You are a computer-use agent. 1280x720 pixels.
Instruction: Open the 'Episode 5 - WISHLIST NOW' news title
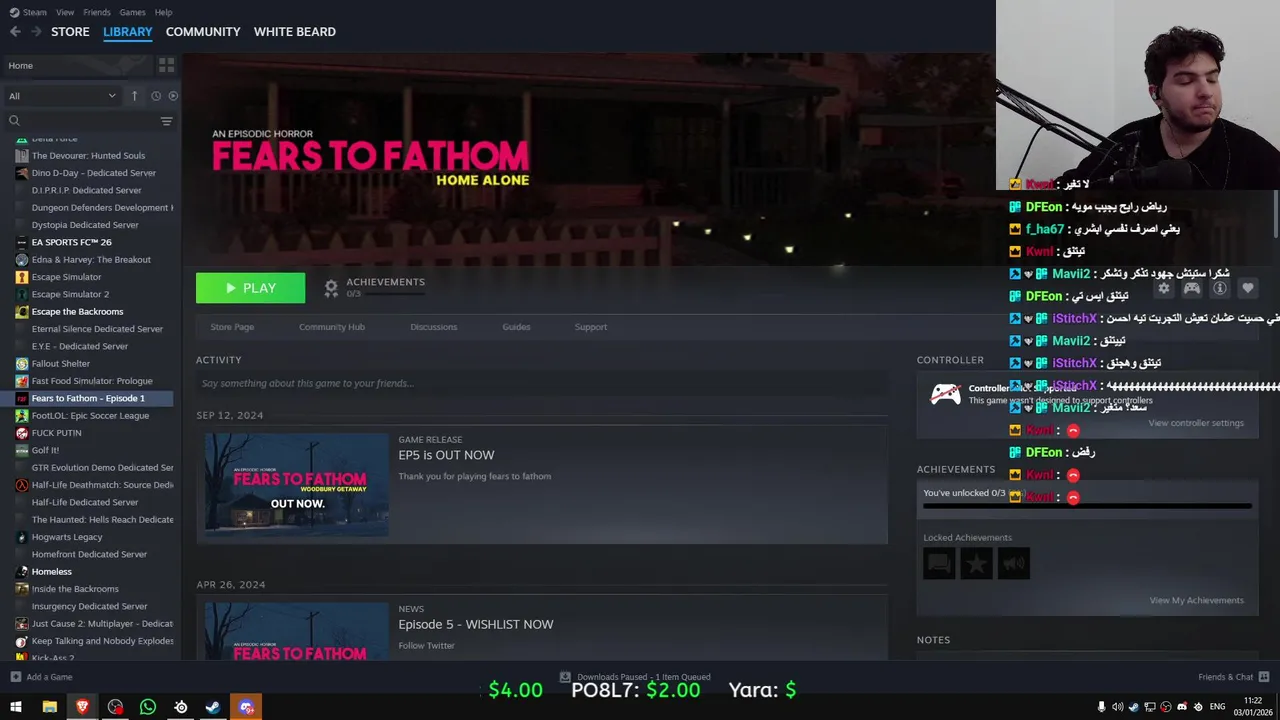(x=476, y=624)
